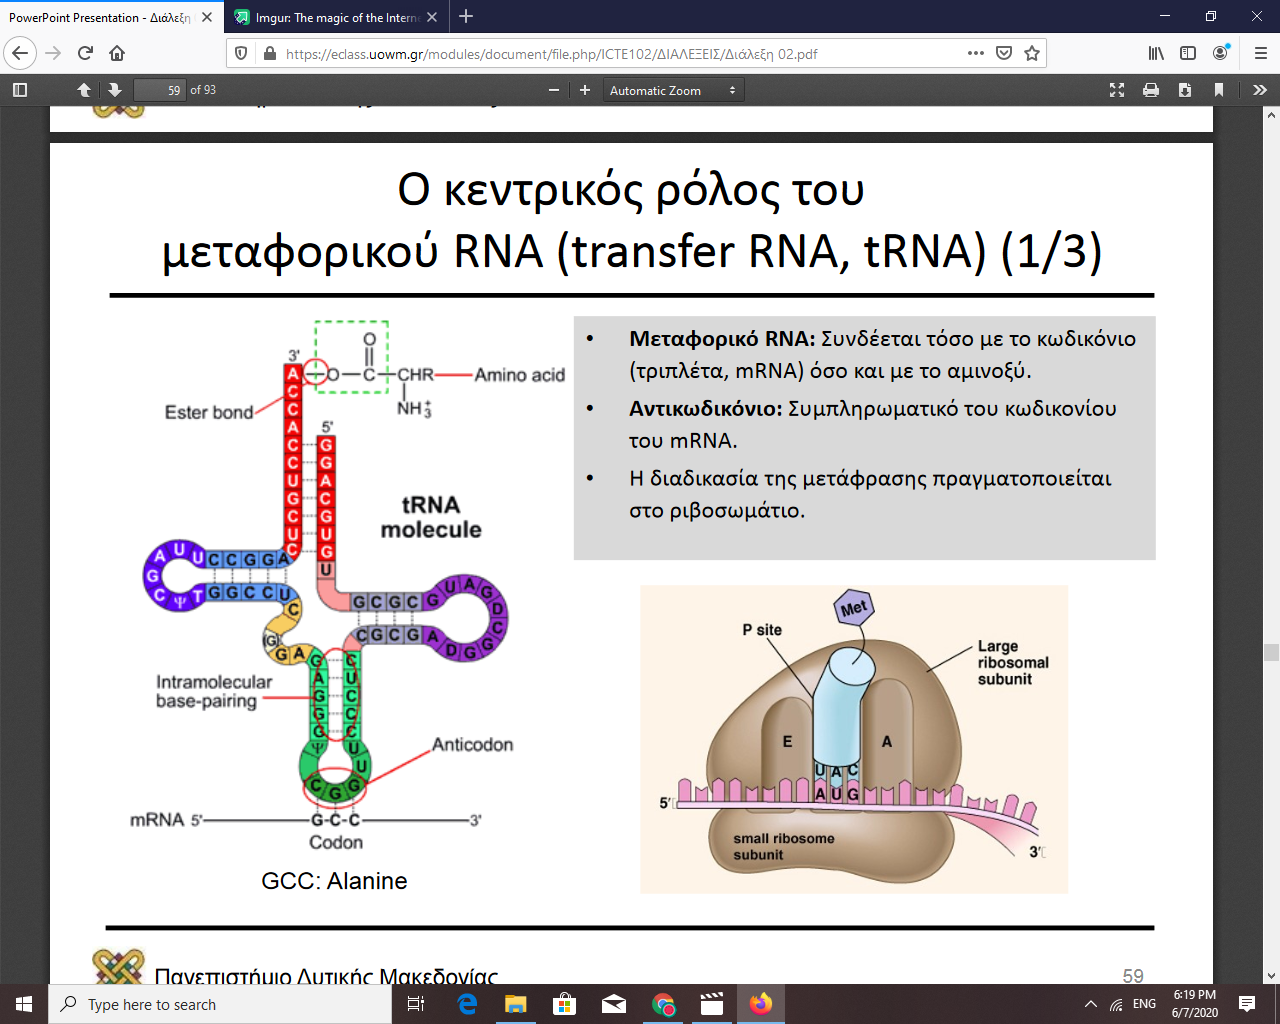Zoom in the PDF document
The width and height of the screenshot is (1280, 1024).
click(585, 90)
